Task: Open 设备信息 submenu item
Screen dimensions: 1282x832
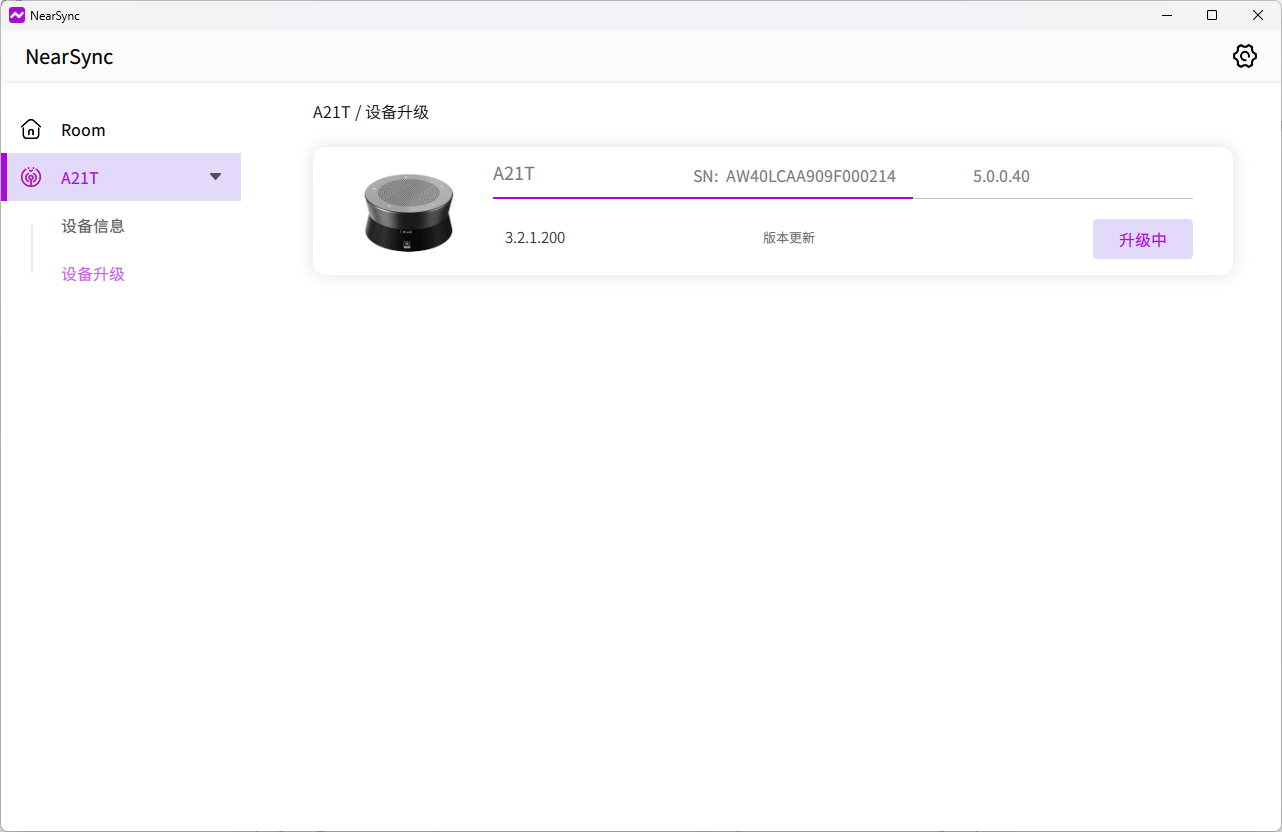Action: coord(93,226)
